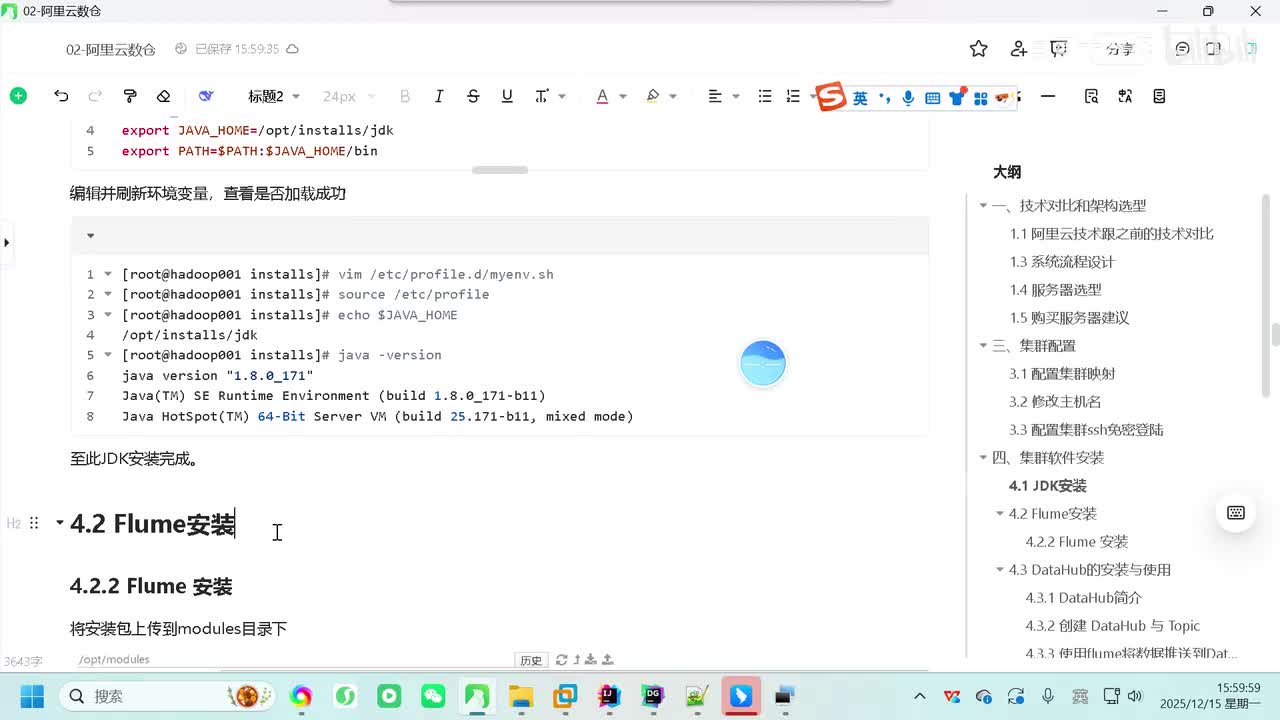Undo the last edit
This screenshot has height=720, width=1280.
pos(61,96)
